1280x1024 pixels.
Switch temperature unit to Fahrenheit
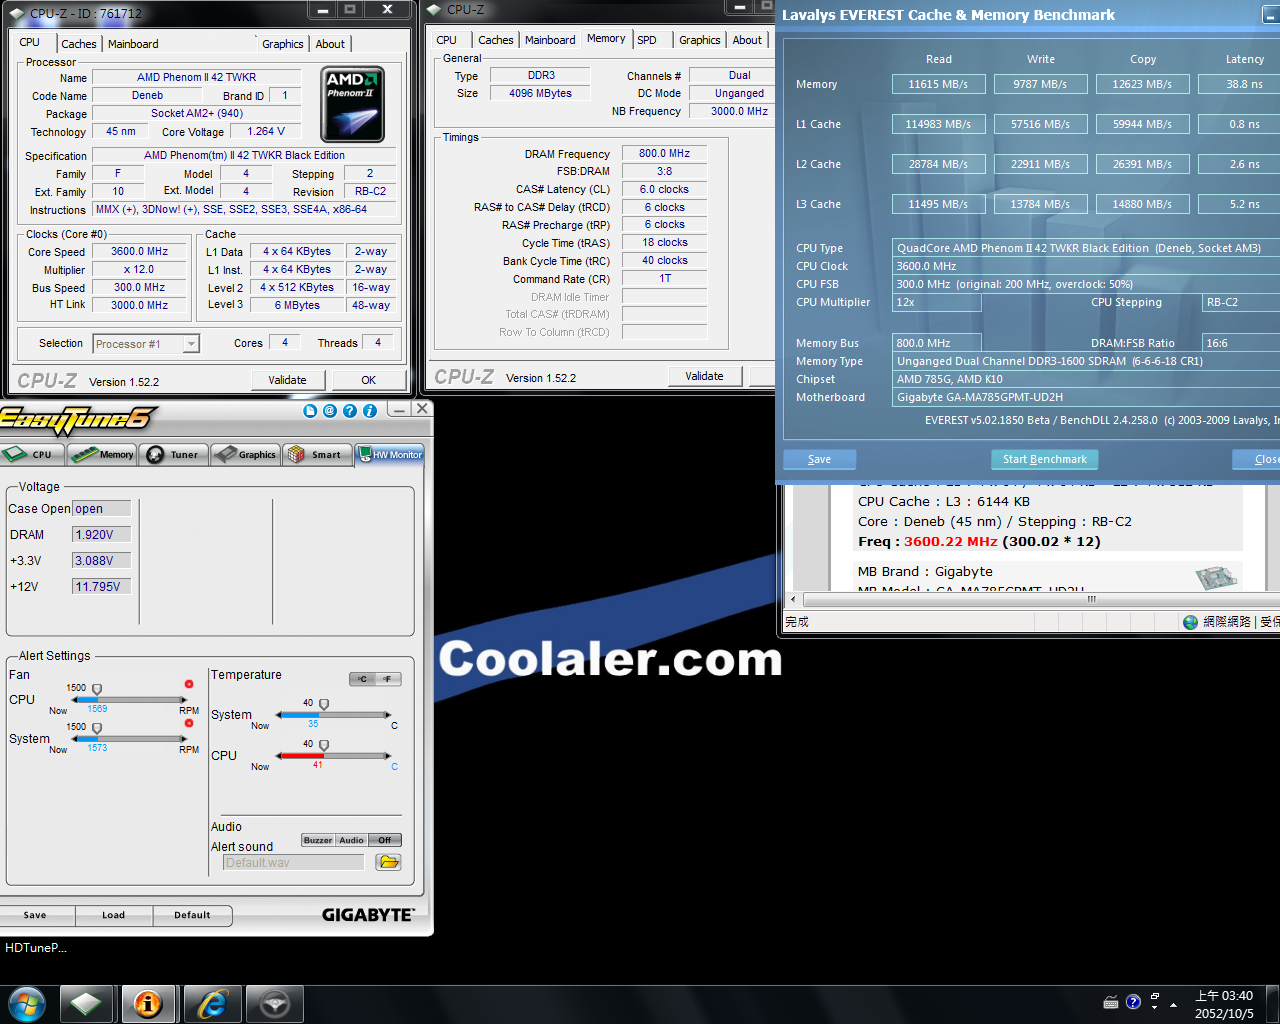(x=388, y=679)
